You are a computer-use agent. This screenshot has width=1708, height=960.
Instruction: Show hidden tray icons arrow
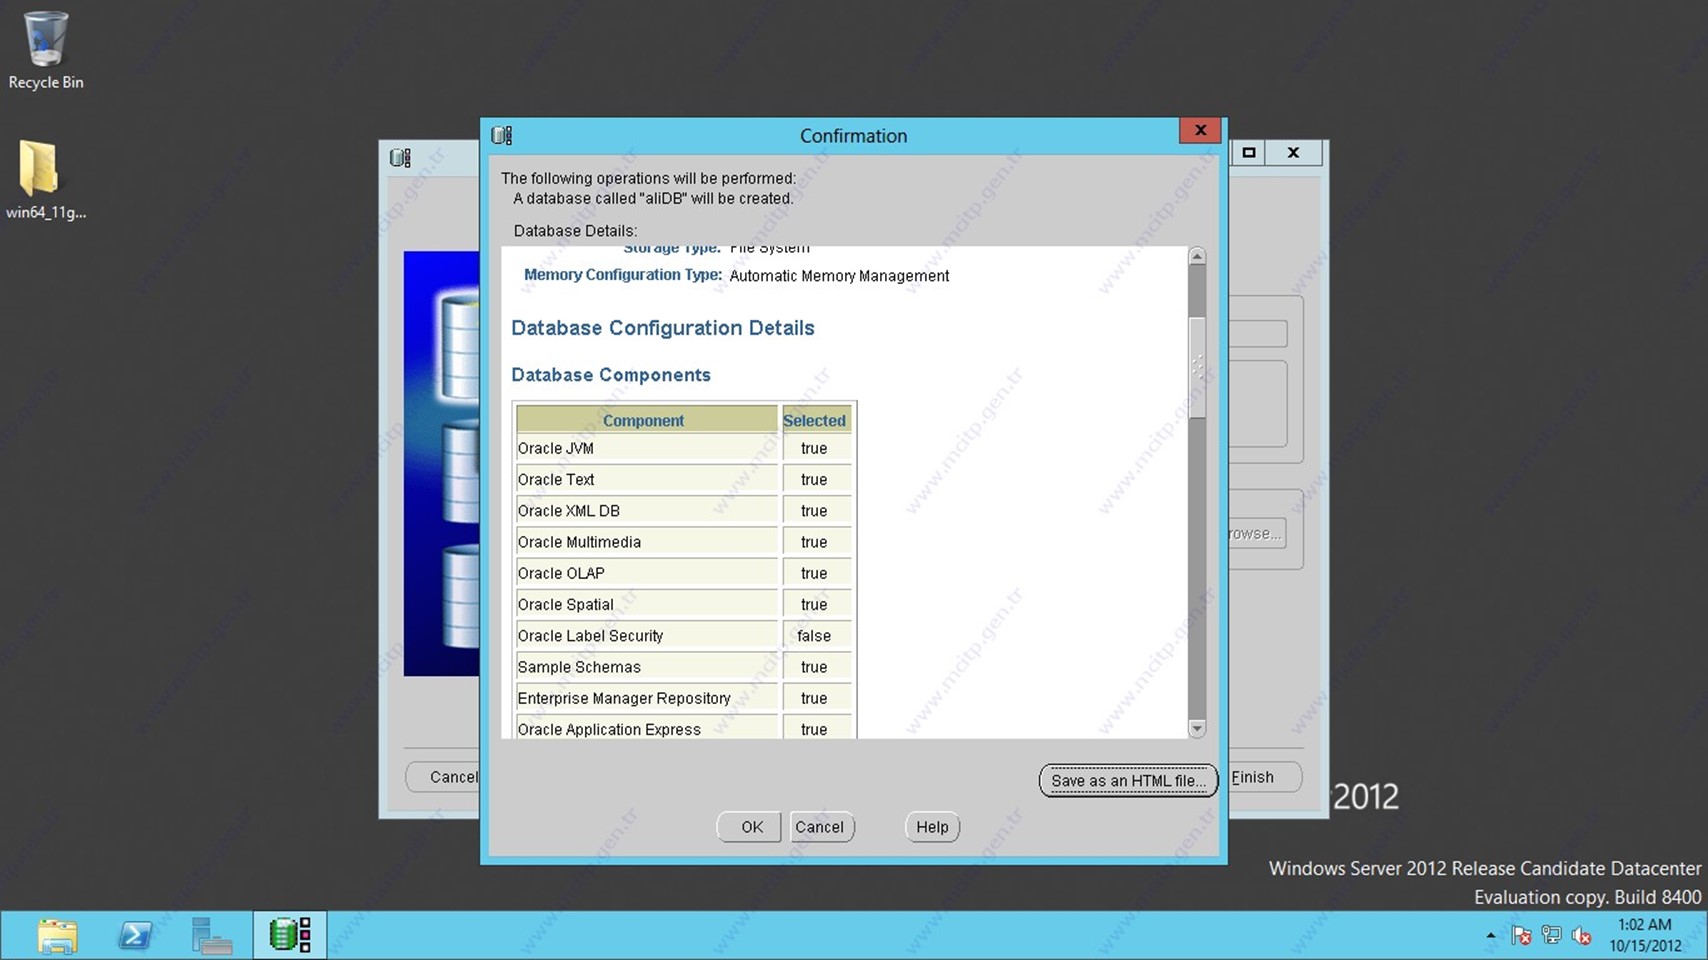[1491, 936]
